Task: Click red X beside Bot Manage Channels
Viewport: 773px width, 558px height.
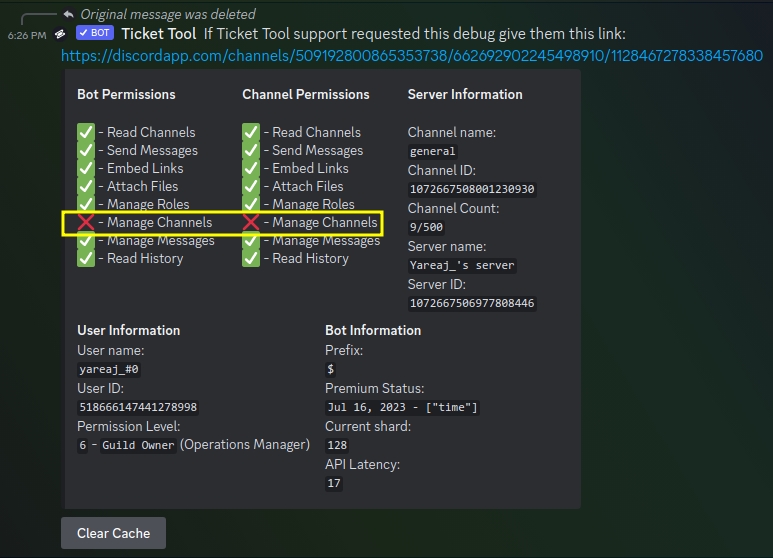Action: point(86,222)
